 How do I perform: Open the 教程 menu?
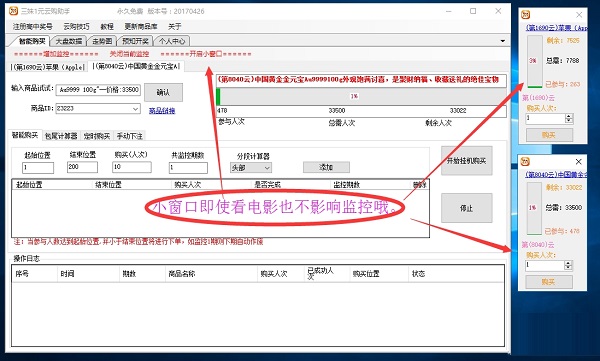107,26
